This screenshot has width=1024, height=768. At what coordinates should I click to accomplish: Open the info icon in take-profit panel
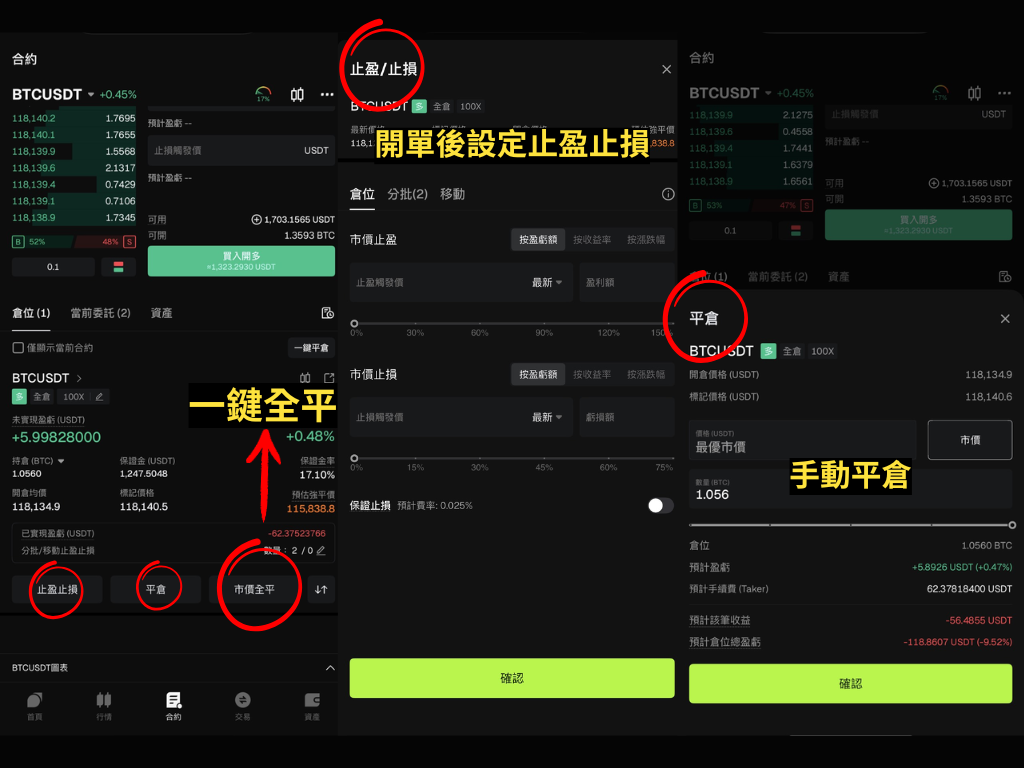pyautogui.click(x=668, y=194)
